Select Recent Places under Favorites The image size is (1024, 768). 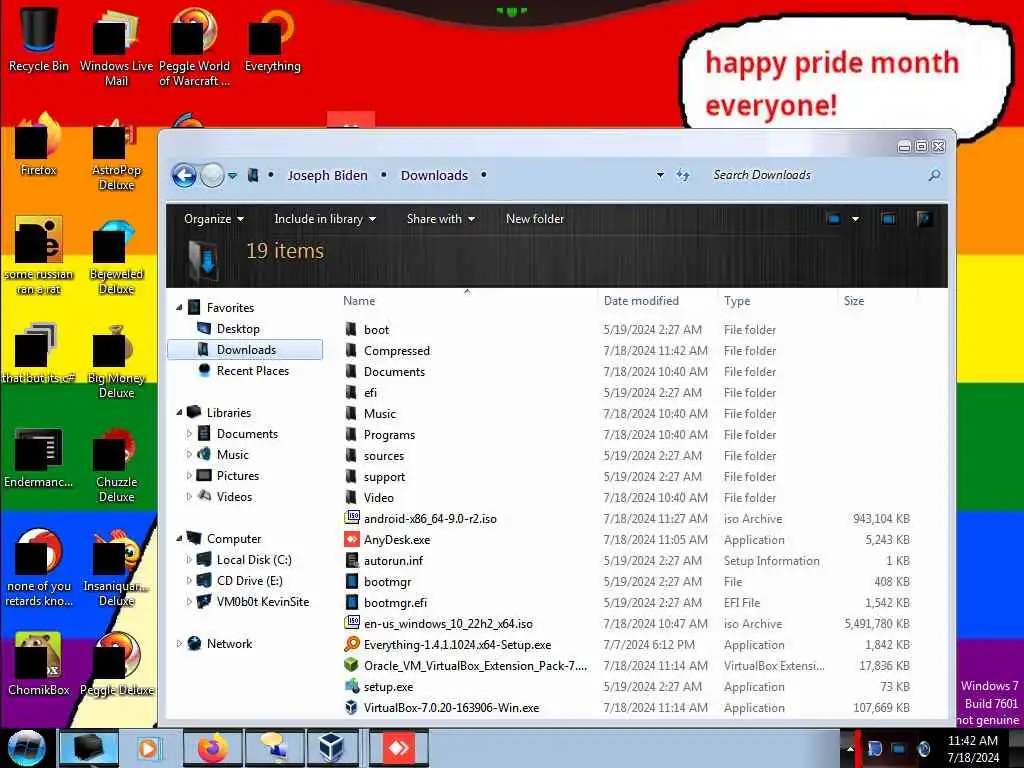[x=252, y=370]
